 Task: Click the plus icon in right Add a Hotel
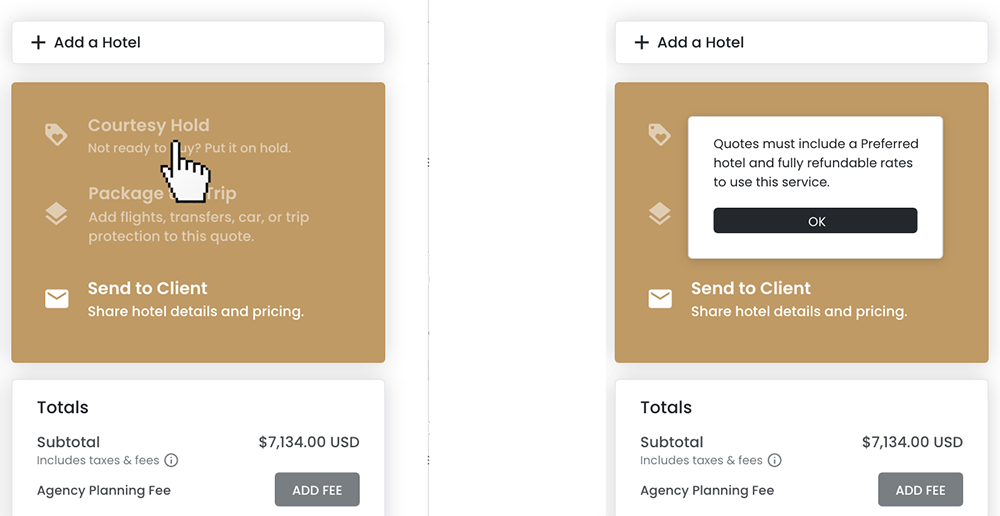tap(642, 42)
